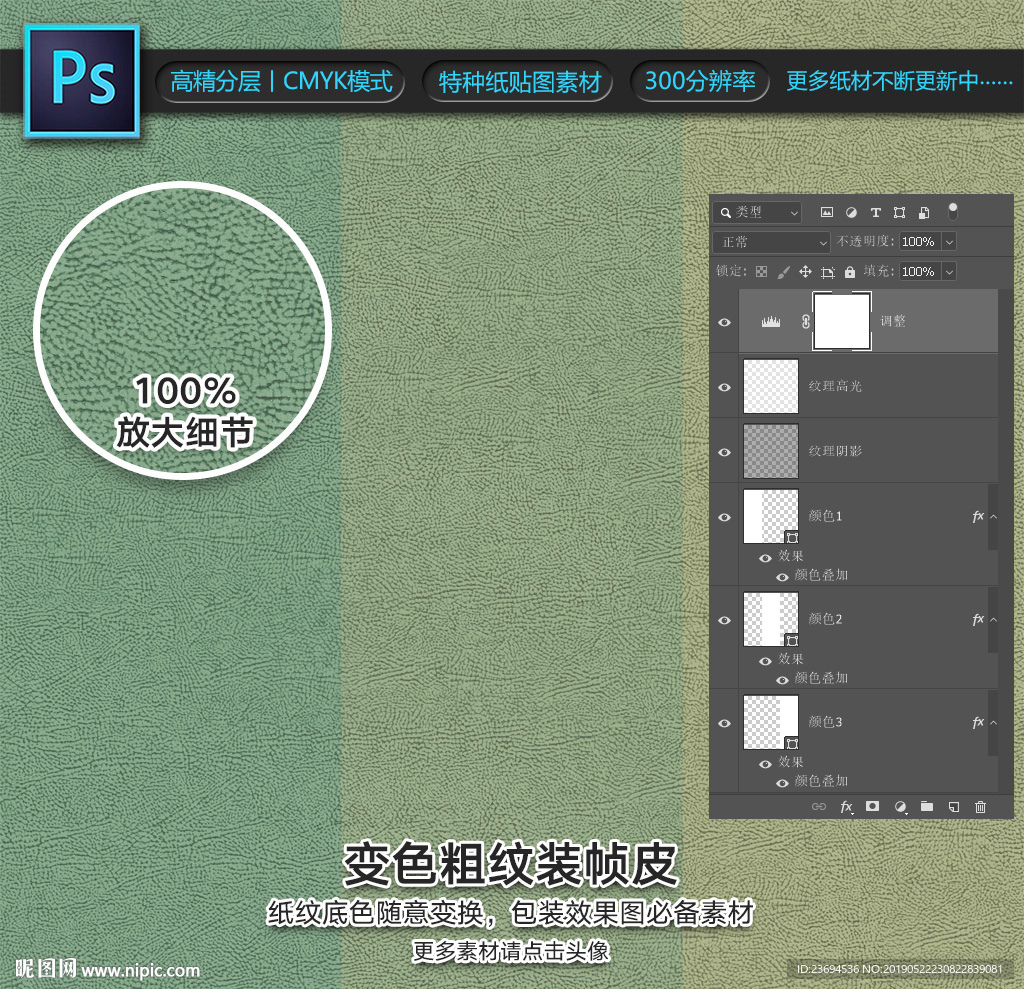Click fx icon on 颜色1 layer
The height and width of the screenshot is (989, 1024).
tap(978, 517)
